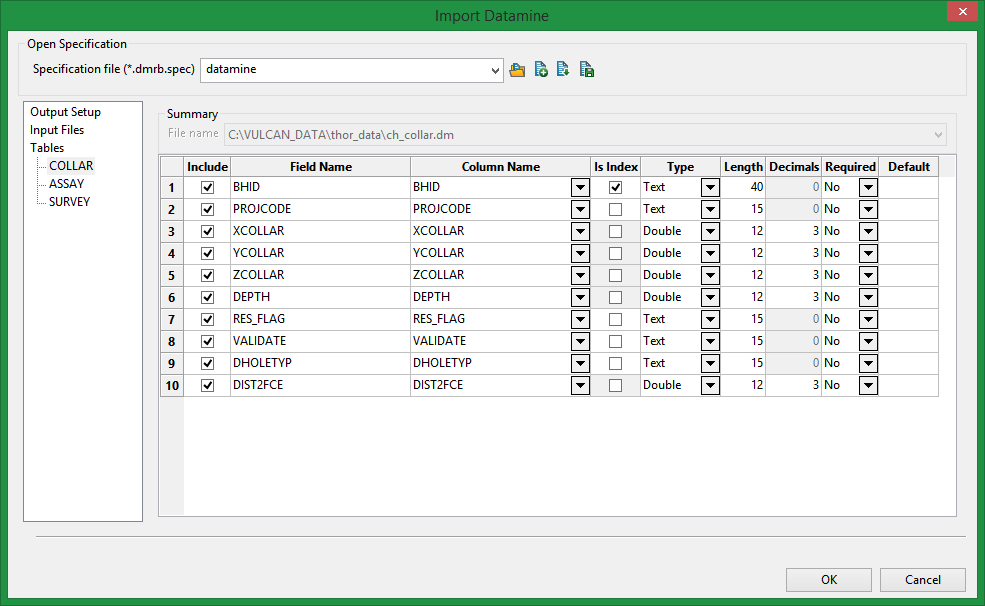Viewport: 985px width, 606px height.
Task: Go to the Input Files section
Action: pyautogui.click(x=57, y=130)
